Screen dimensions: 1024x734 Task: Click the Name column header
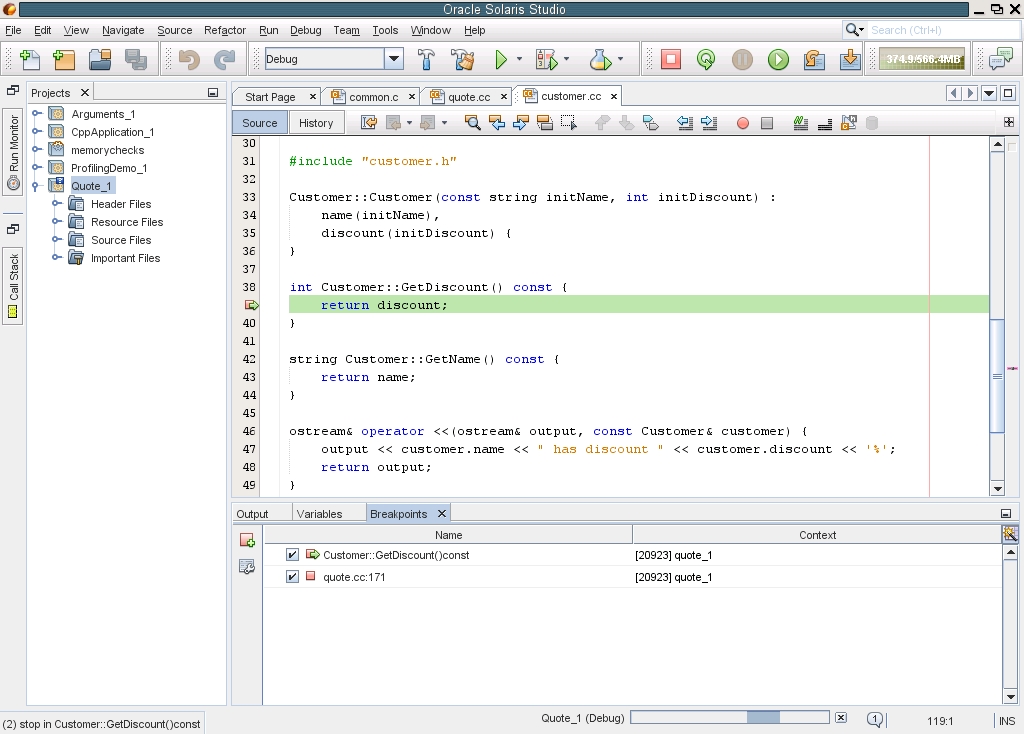tap(448, 535)
